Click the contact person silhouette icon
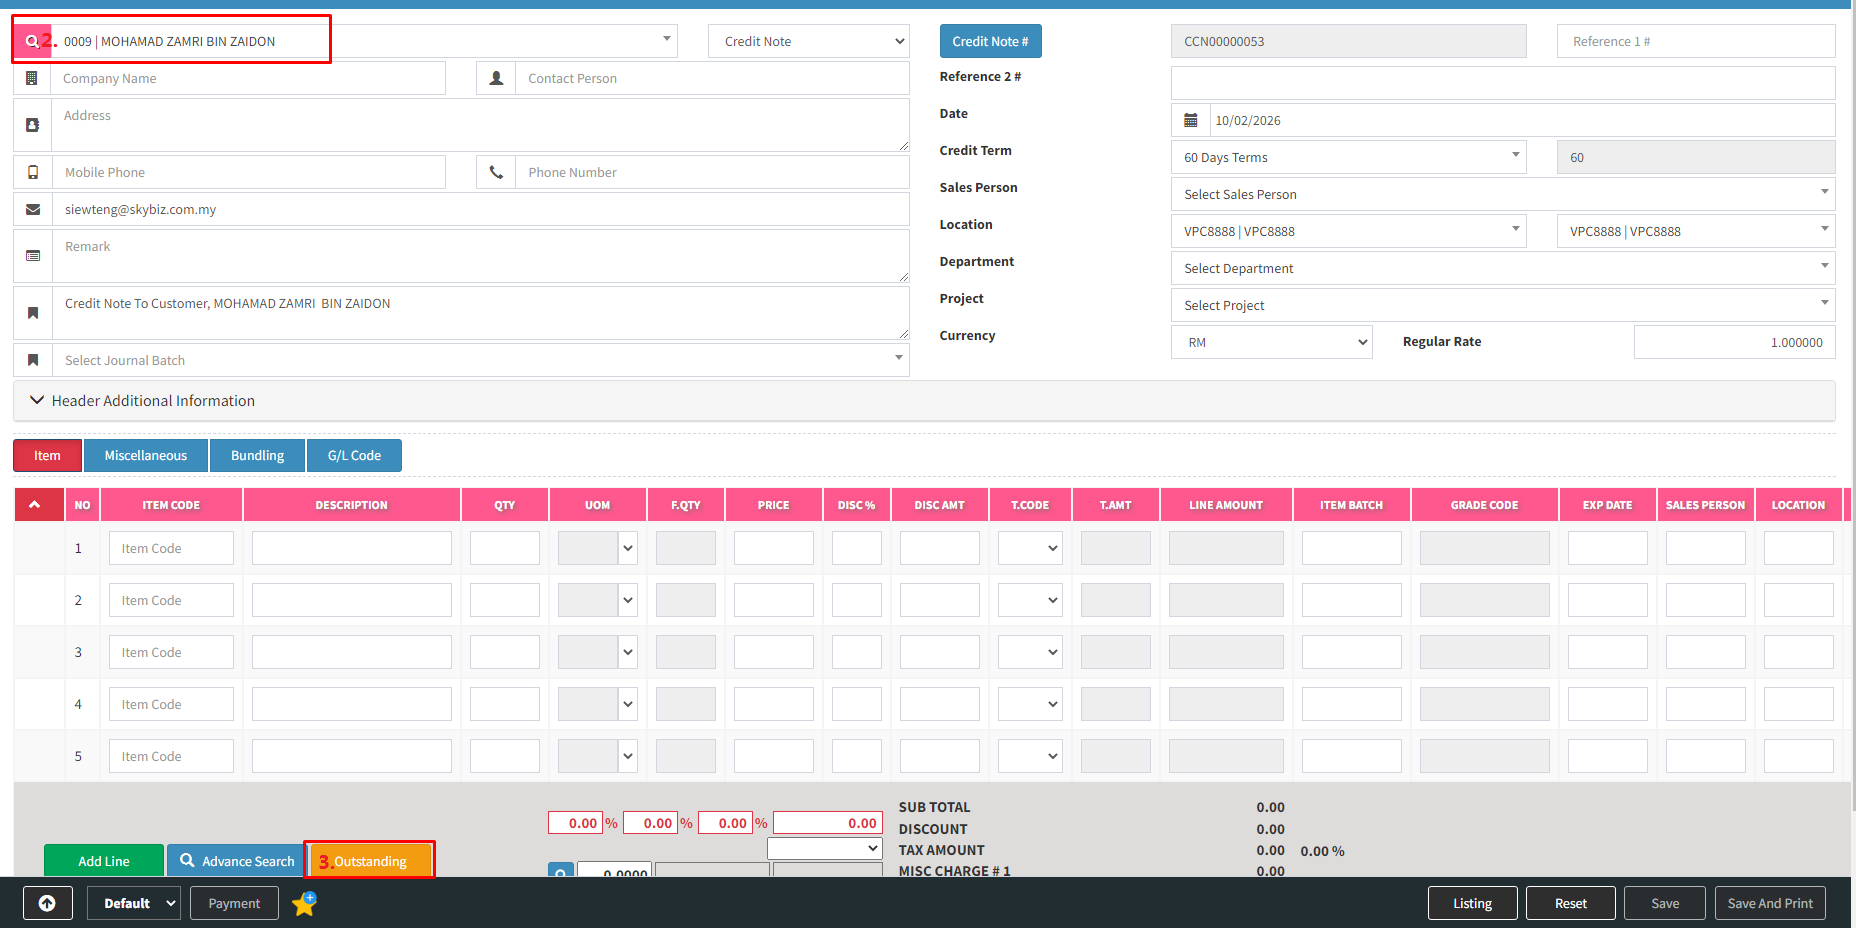Viewport: 1856px width, 928px height. pyautogui.click(x=496, y=79)
